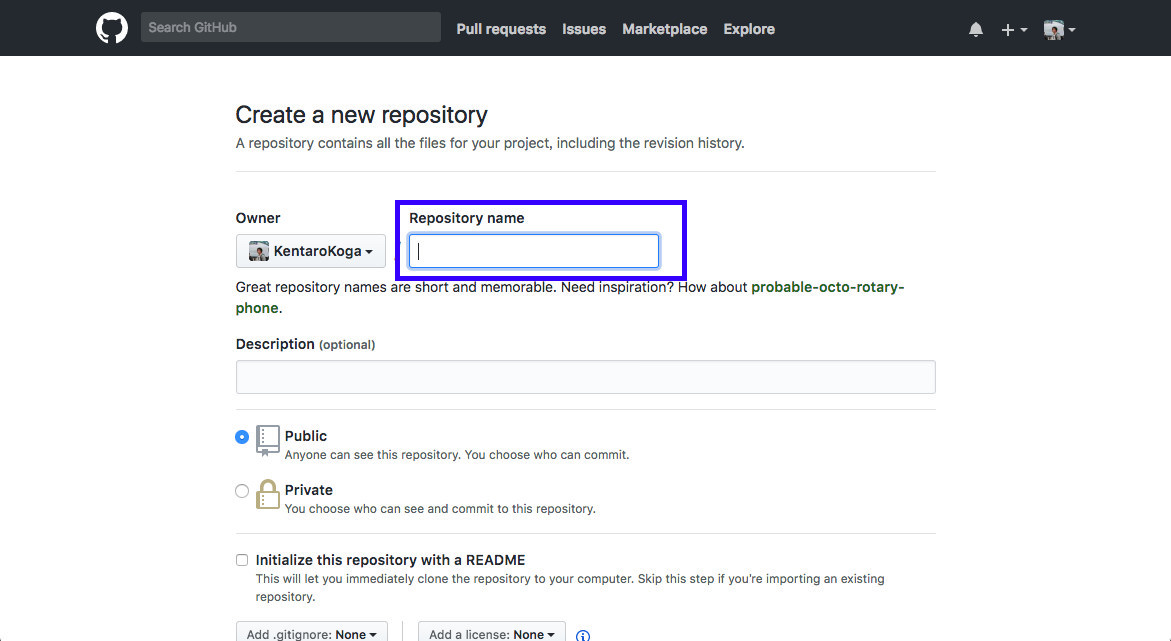1171x641 pixels.
Task: Expand the Owner KentaroKoga dropdown
Action: 311,251
